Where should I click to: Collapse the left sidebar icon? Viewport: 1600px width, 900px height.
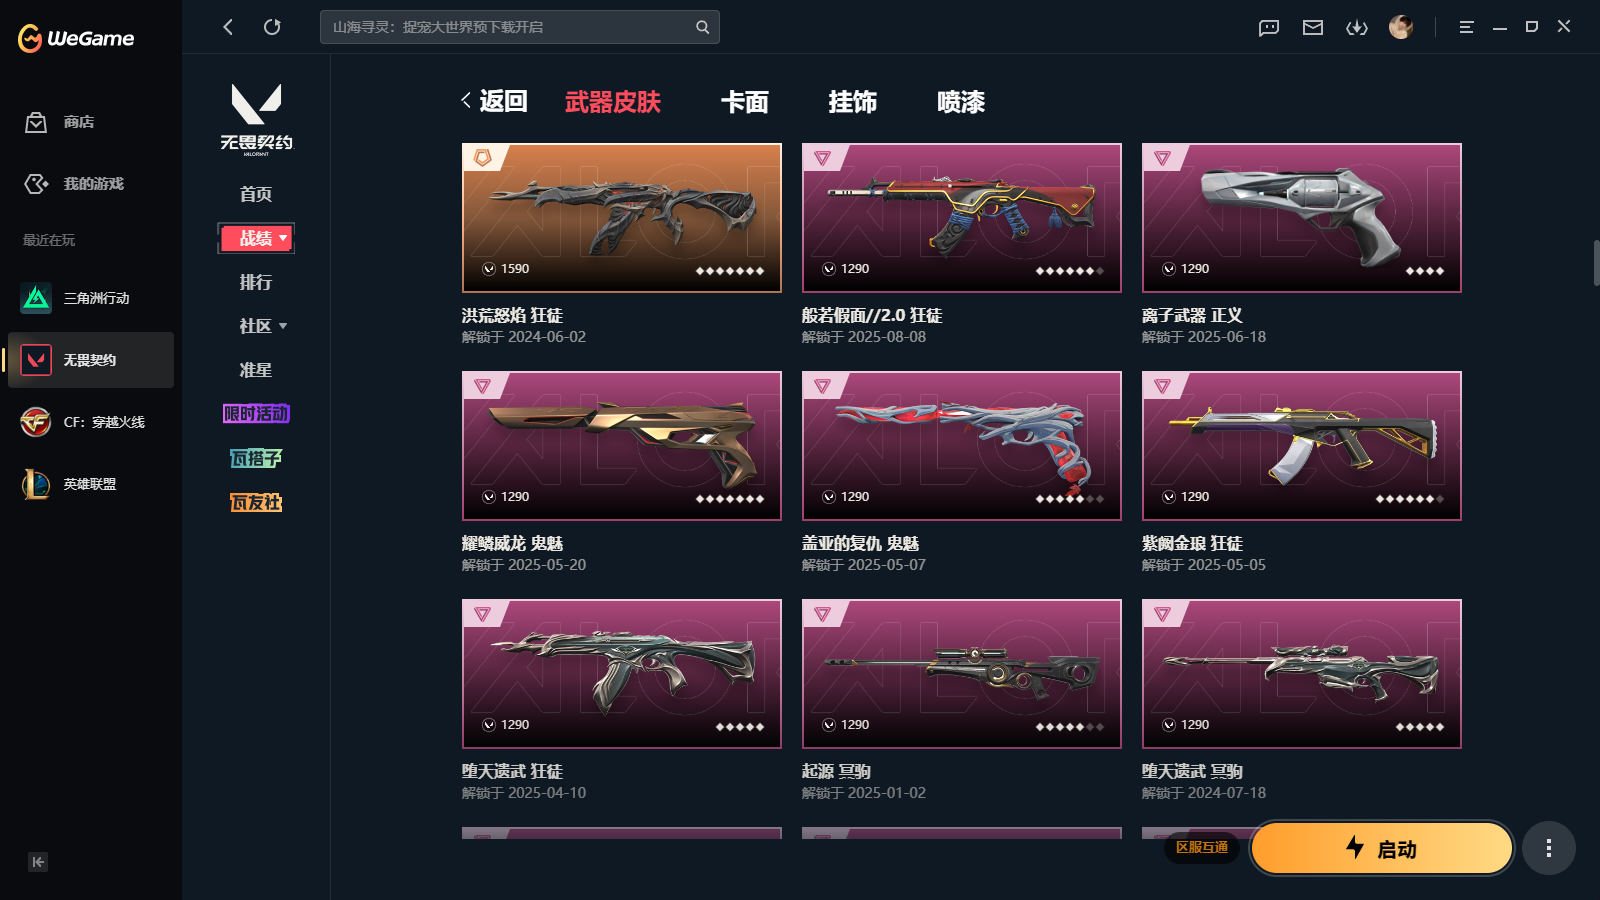tap(38, 862)
